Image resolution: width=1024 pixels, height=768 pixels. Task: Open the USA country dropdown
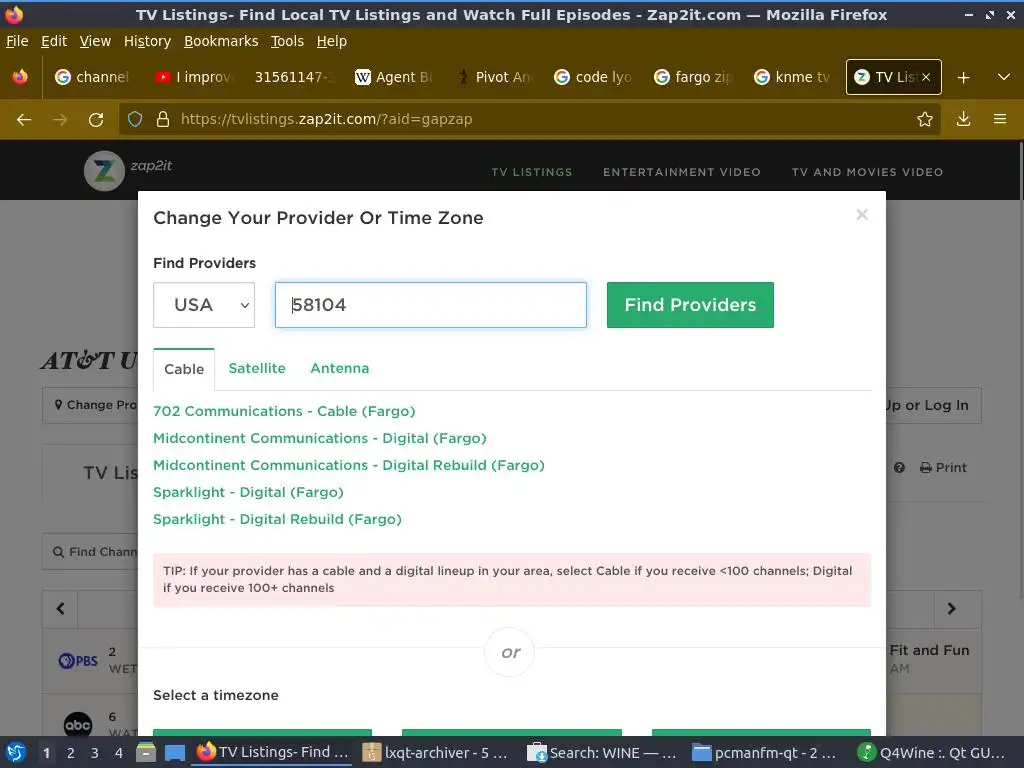(204, 305)
